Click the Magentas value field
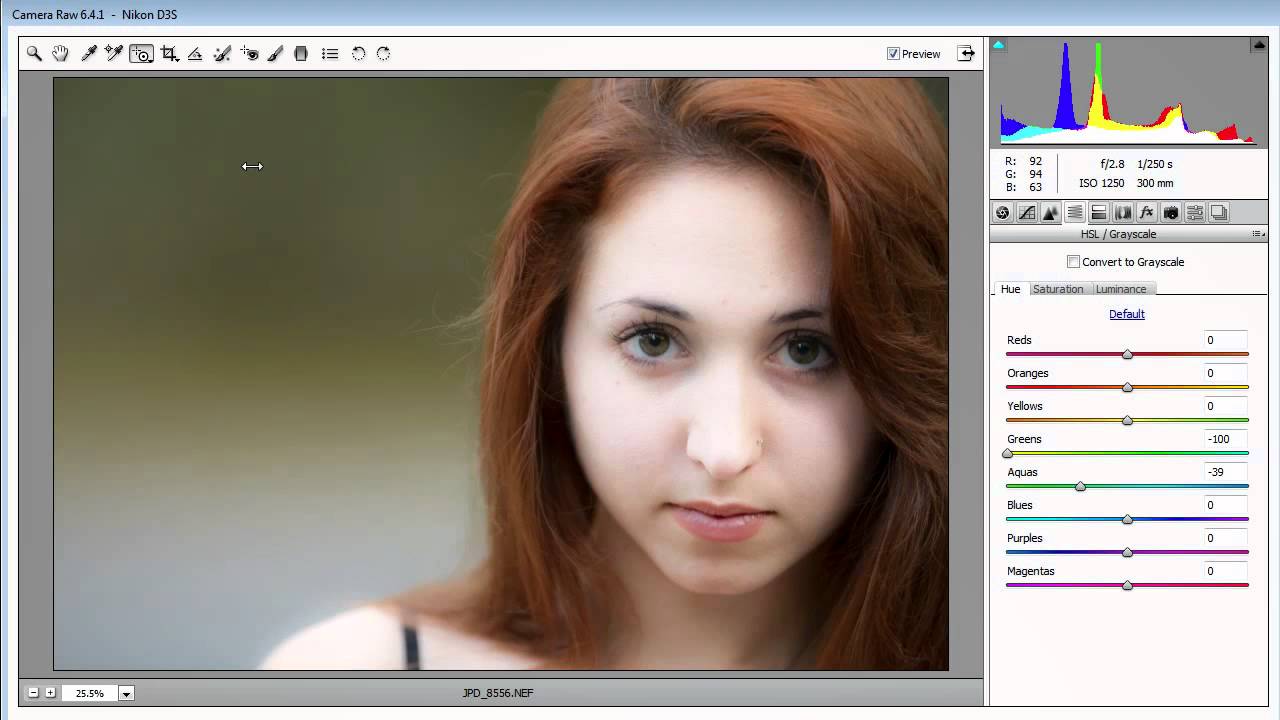Viewport: 1280px width, 720px height. coord(1225,571)
